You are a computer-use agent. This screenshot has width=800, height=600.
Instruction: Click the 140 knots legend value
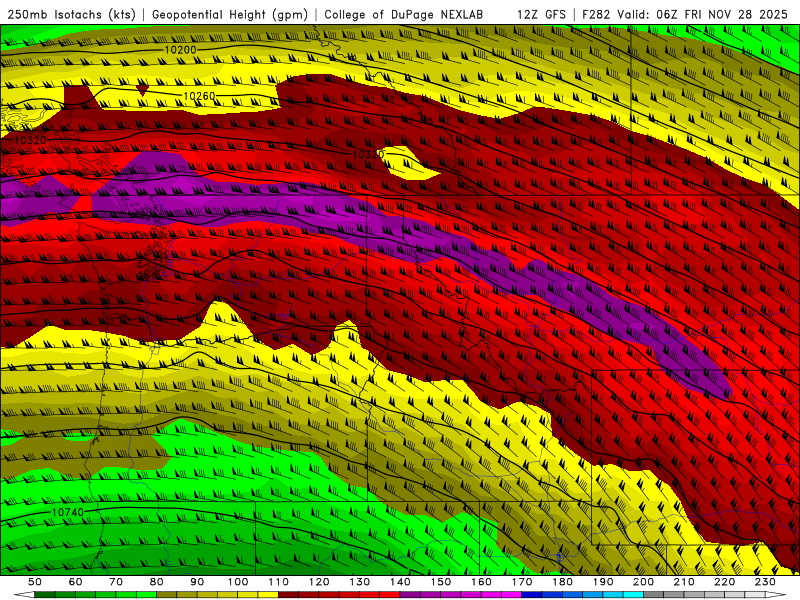[x=400, y=582]
